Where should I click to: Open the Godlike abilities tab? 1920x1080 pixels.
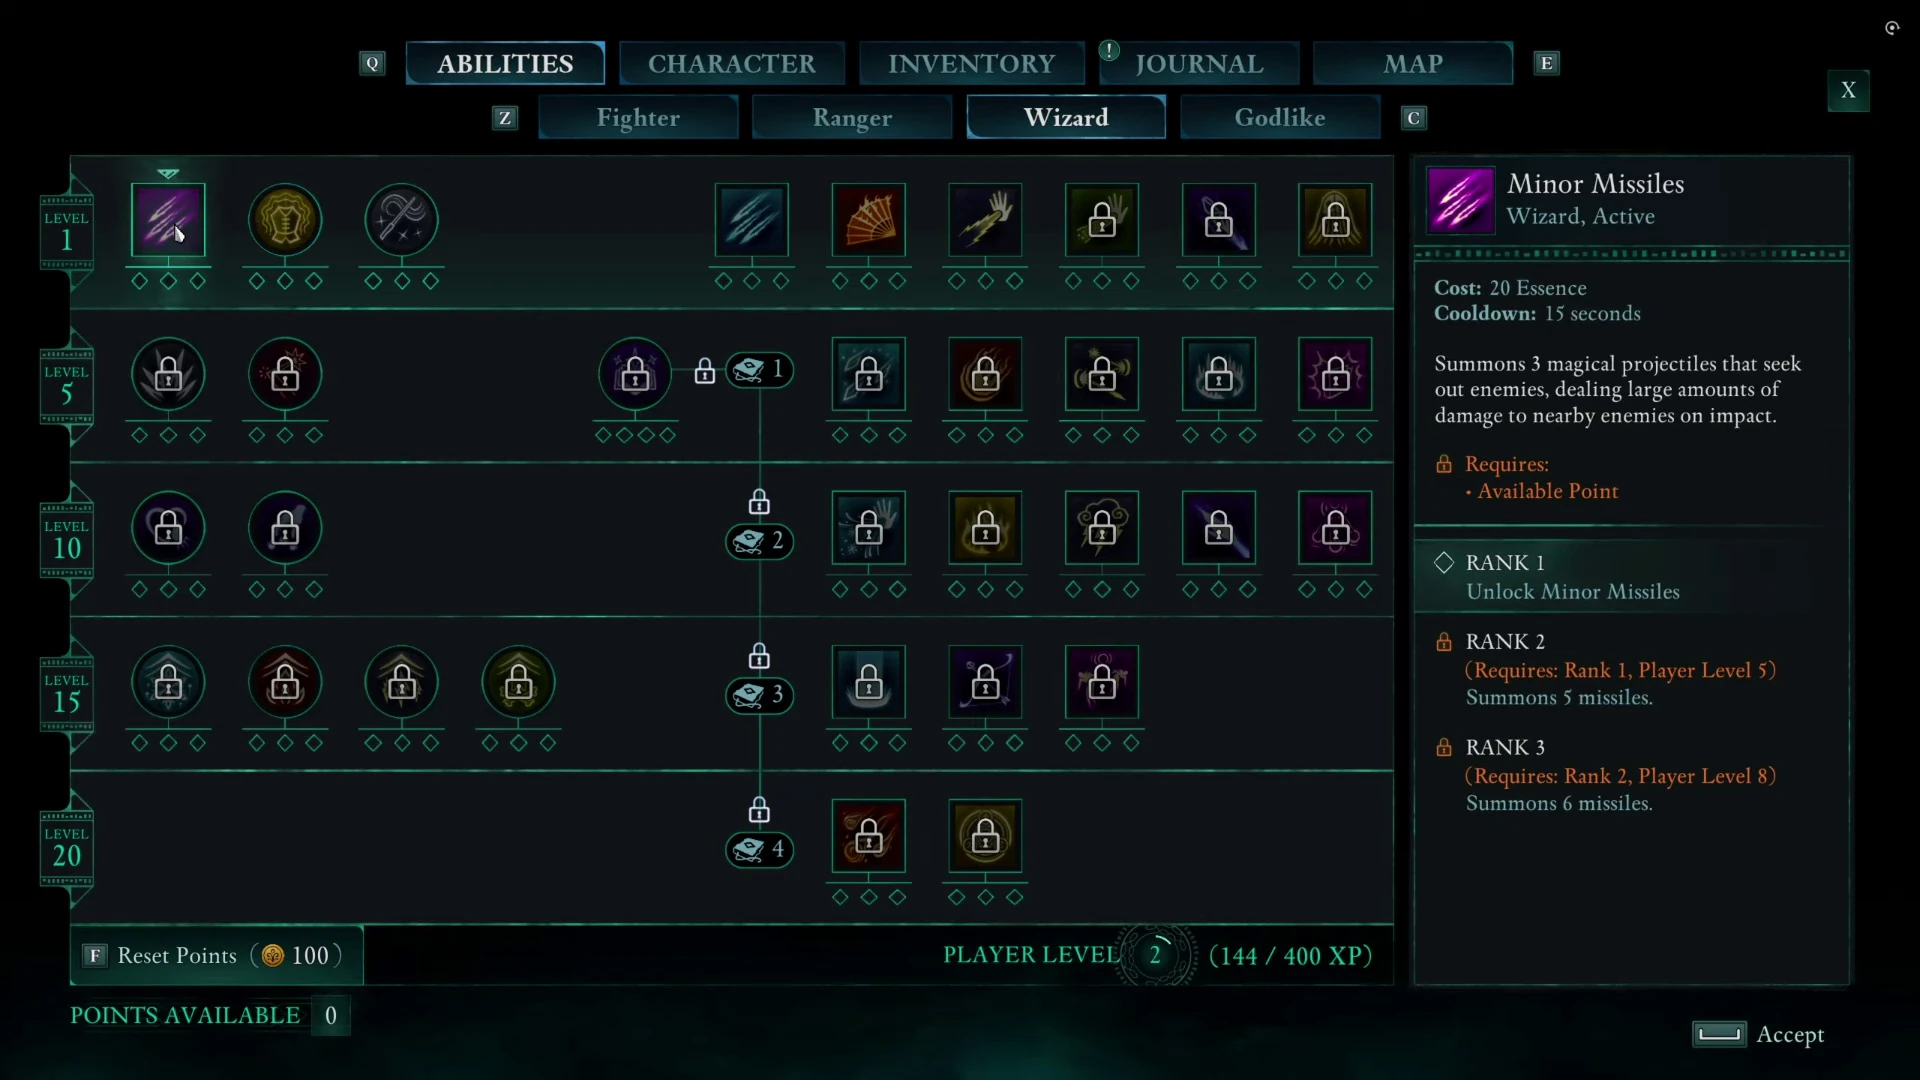pos(1280,118)
